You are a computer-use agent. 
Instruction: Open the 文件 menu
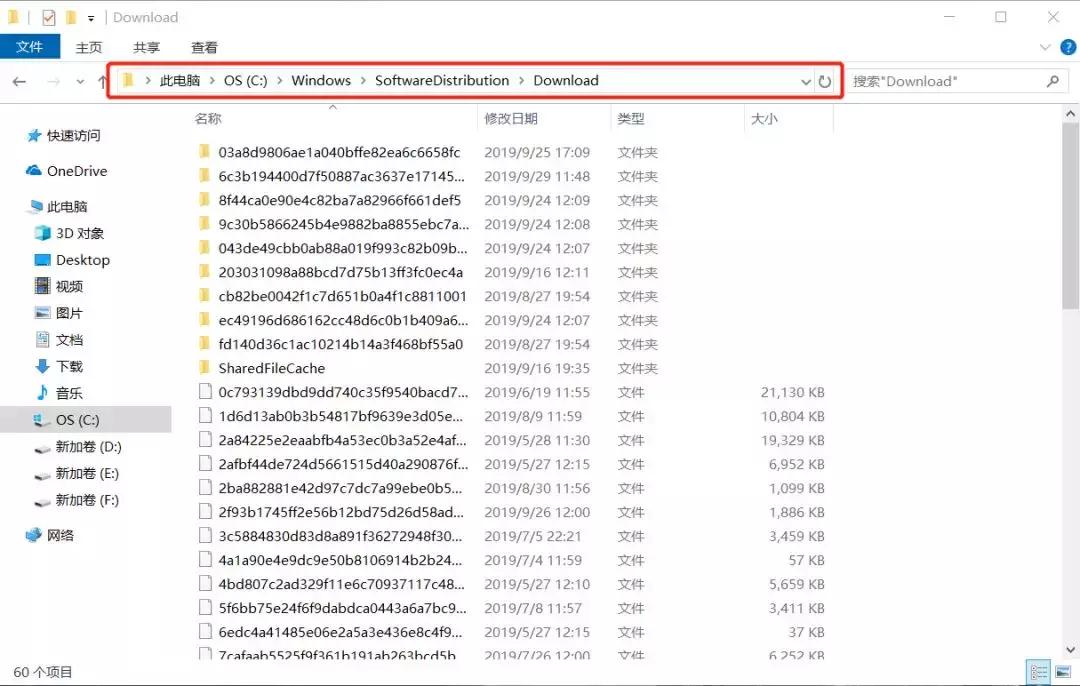click(x=30, y=46)
